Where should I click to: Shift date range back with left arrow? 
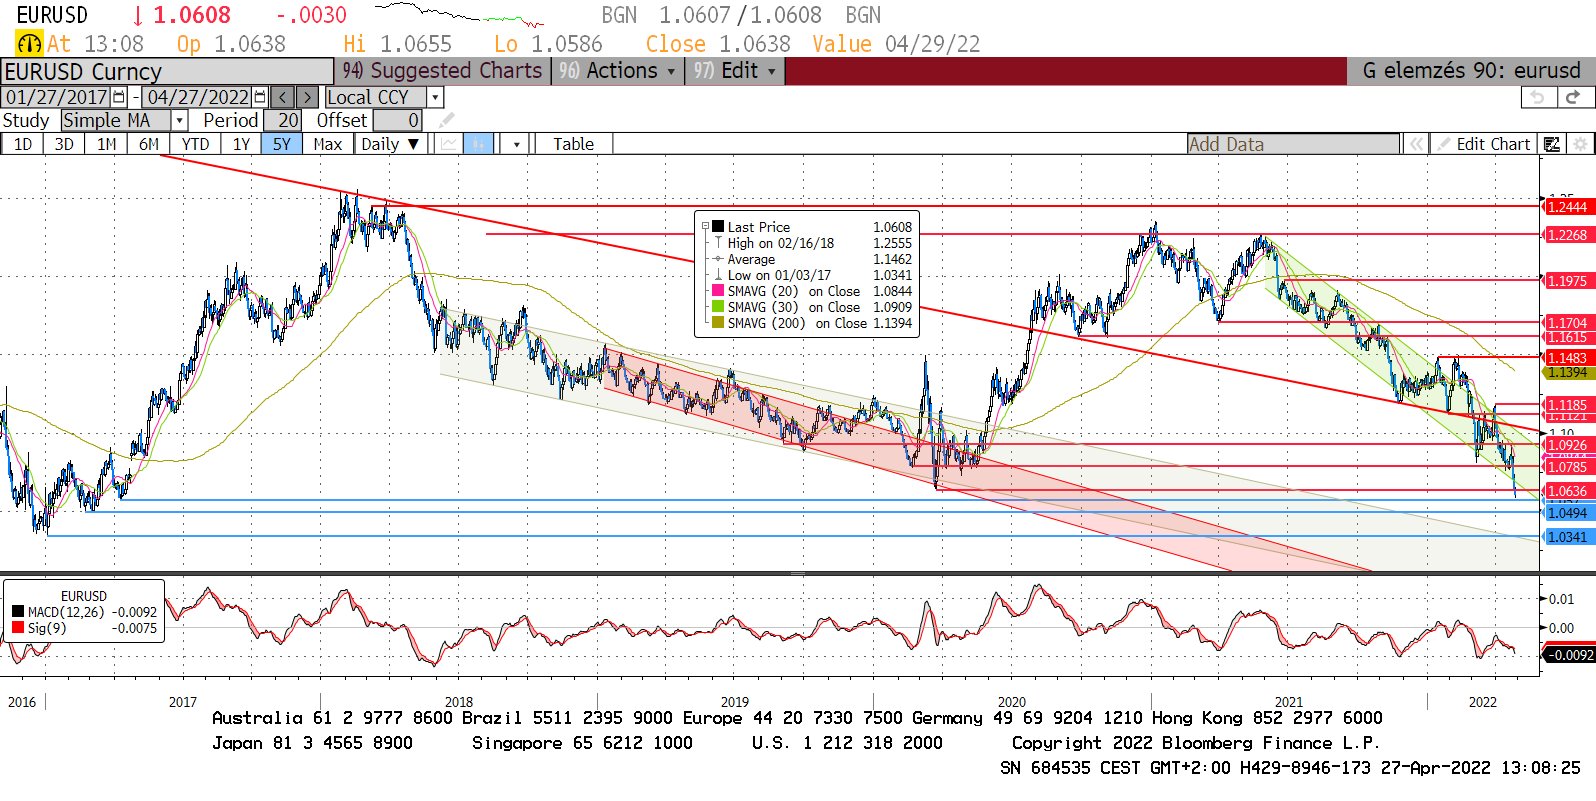(283, 97)
